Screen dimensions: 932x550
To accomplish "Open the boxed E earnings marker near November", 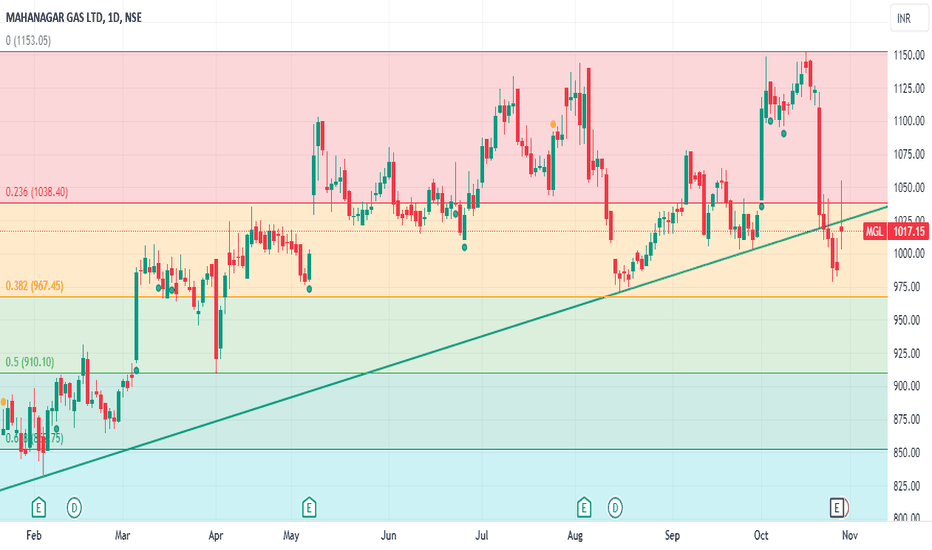I will 837,508.
